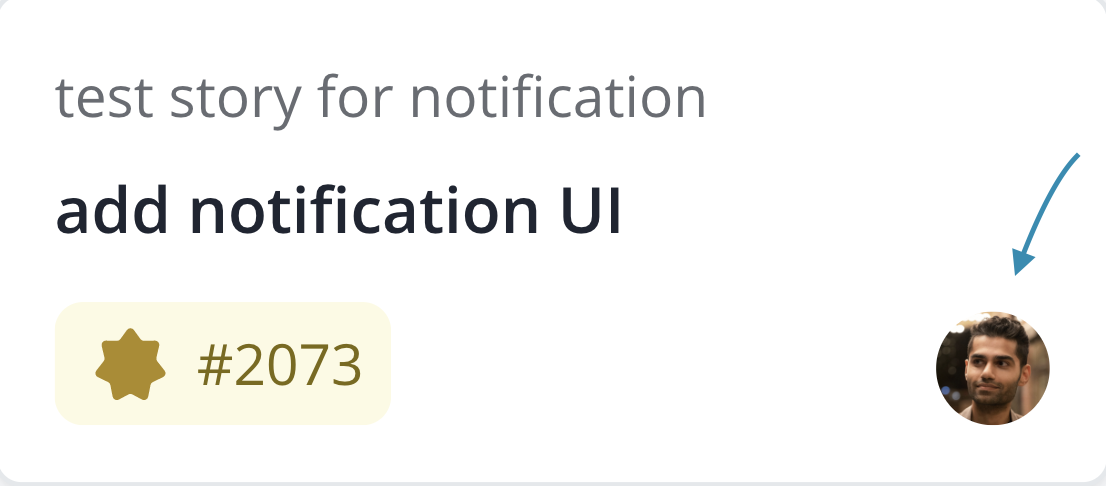
Task: Open the #2073 ticket number
Action: (x=279, y=367)
